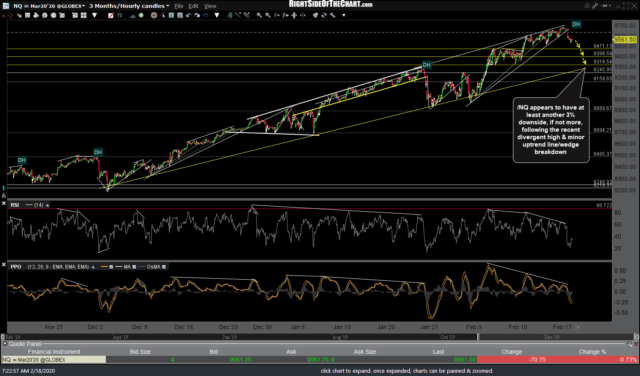Select the red pencil edit icon

click(111, 16)
